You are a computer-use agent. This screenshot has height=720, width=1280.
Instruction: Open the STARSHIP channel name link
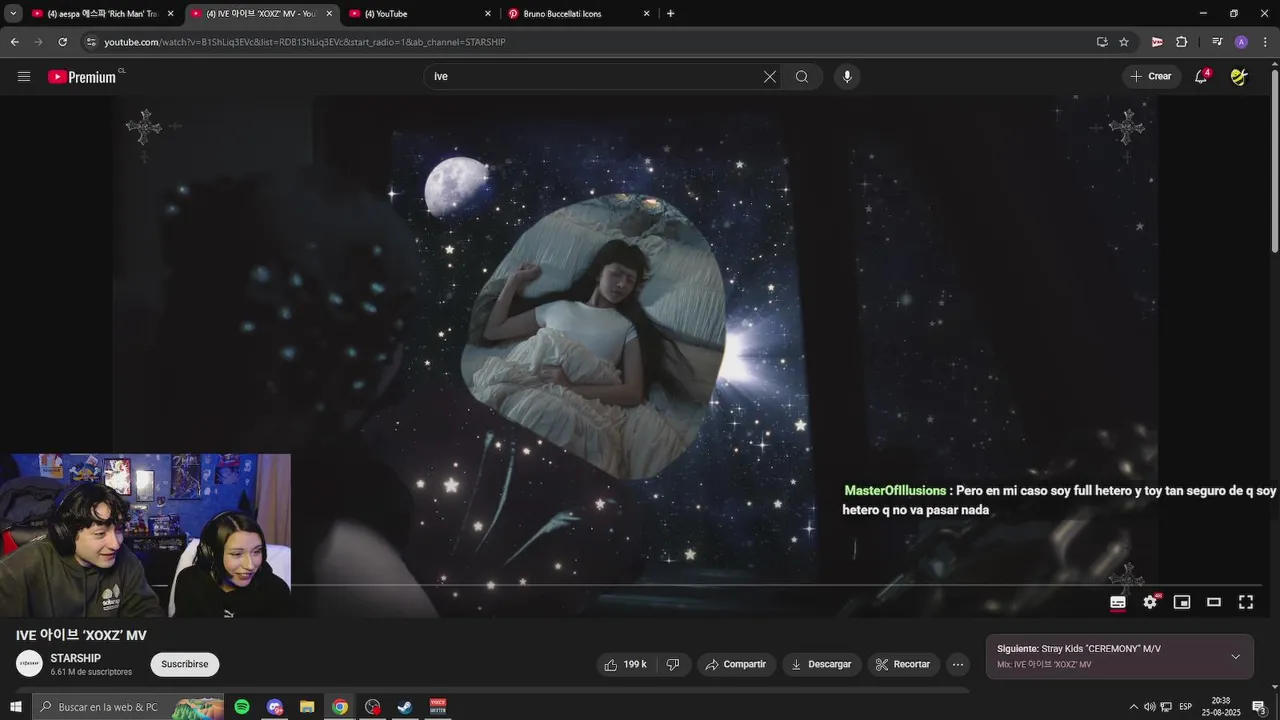point(76,658)
